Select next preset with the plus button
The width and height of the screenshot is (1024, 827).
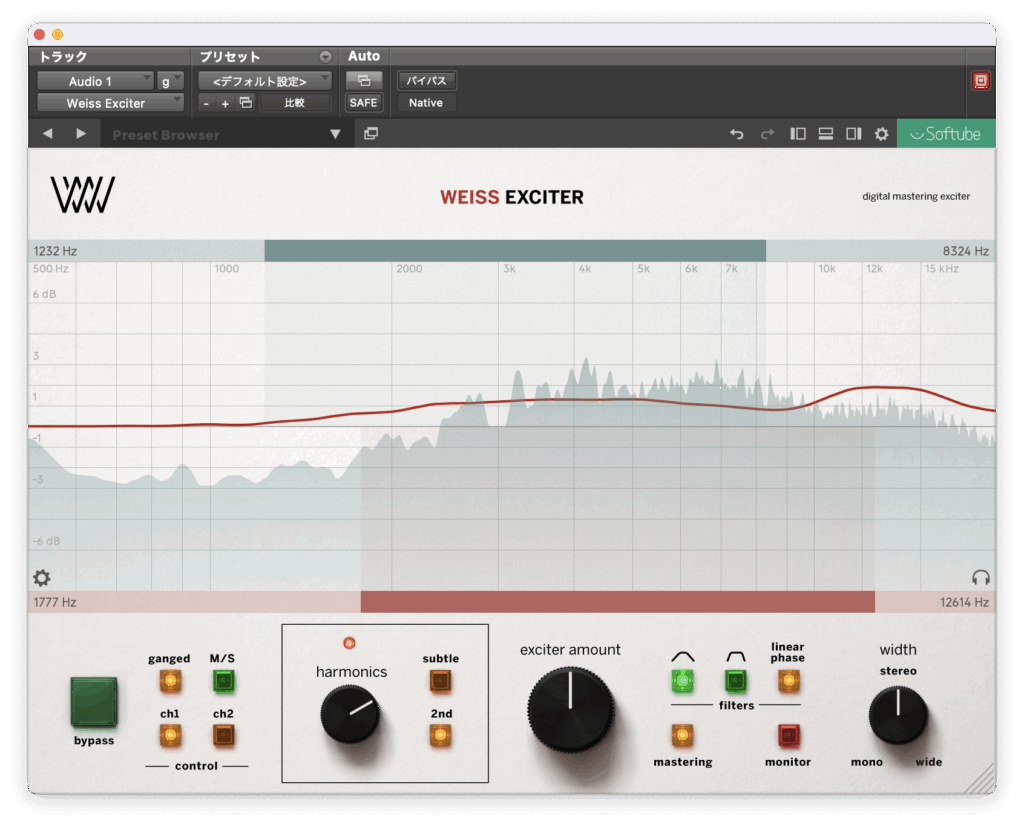[225, 103]
